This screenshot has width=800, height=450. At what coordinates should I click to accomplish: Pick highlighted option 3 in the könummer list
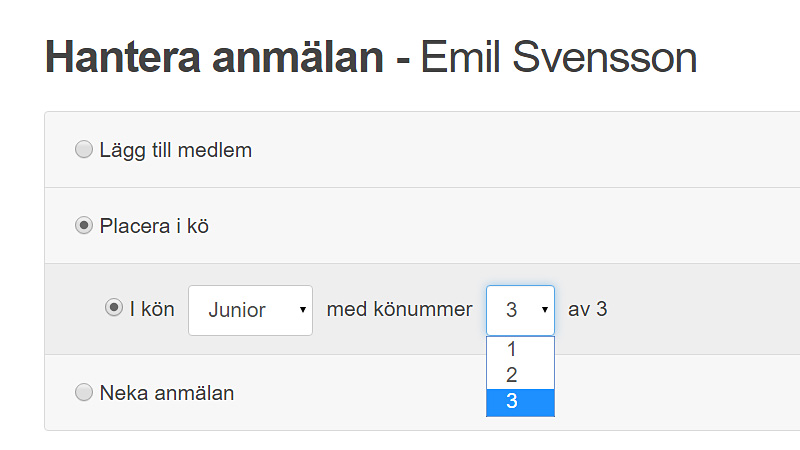coord(512,402)
